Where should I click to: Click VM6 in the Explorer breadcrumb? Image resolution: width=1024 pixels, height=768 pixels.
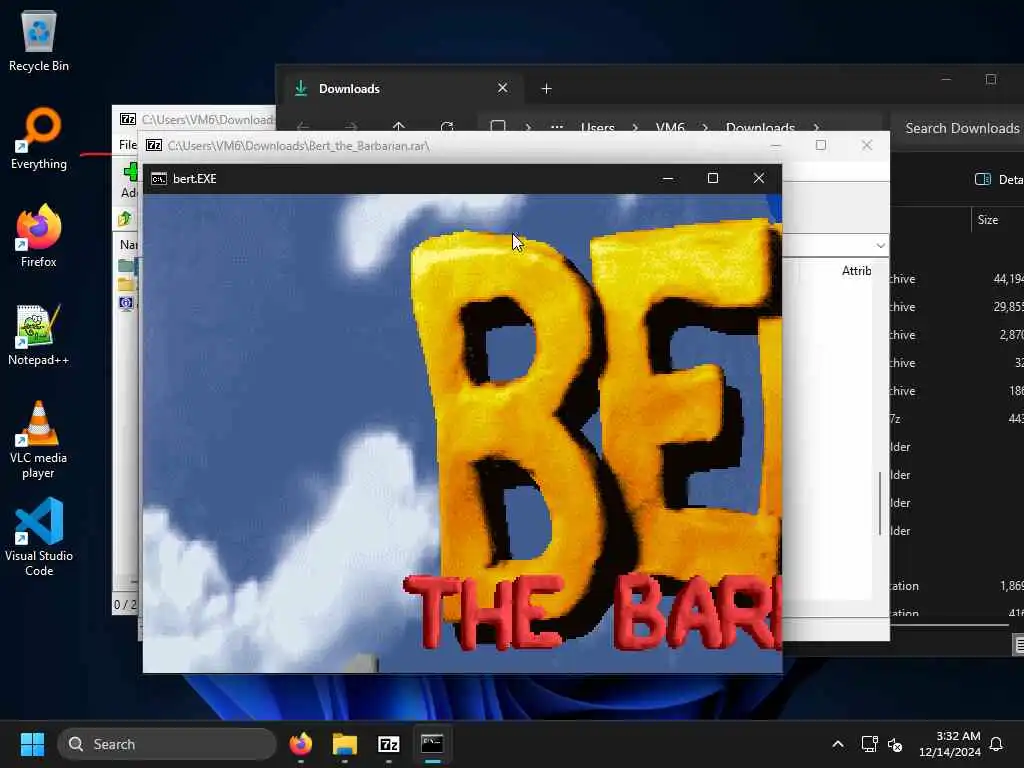point(670,127)
